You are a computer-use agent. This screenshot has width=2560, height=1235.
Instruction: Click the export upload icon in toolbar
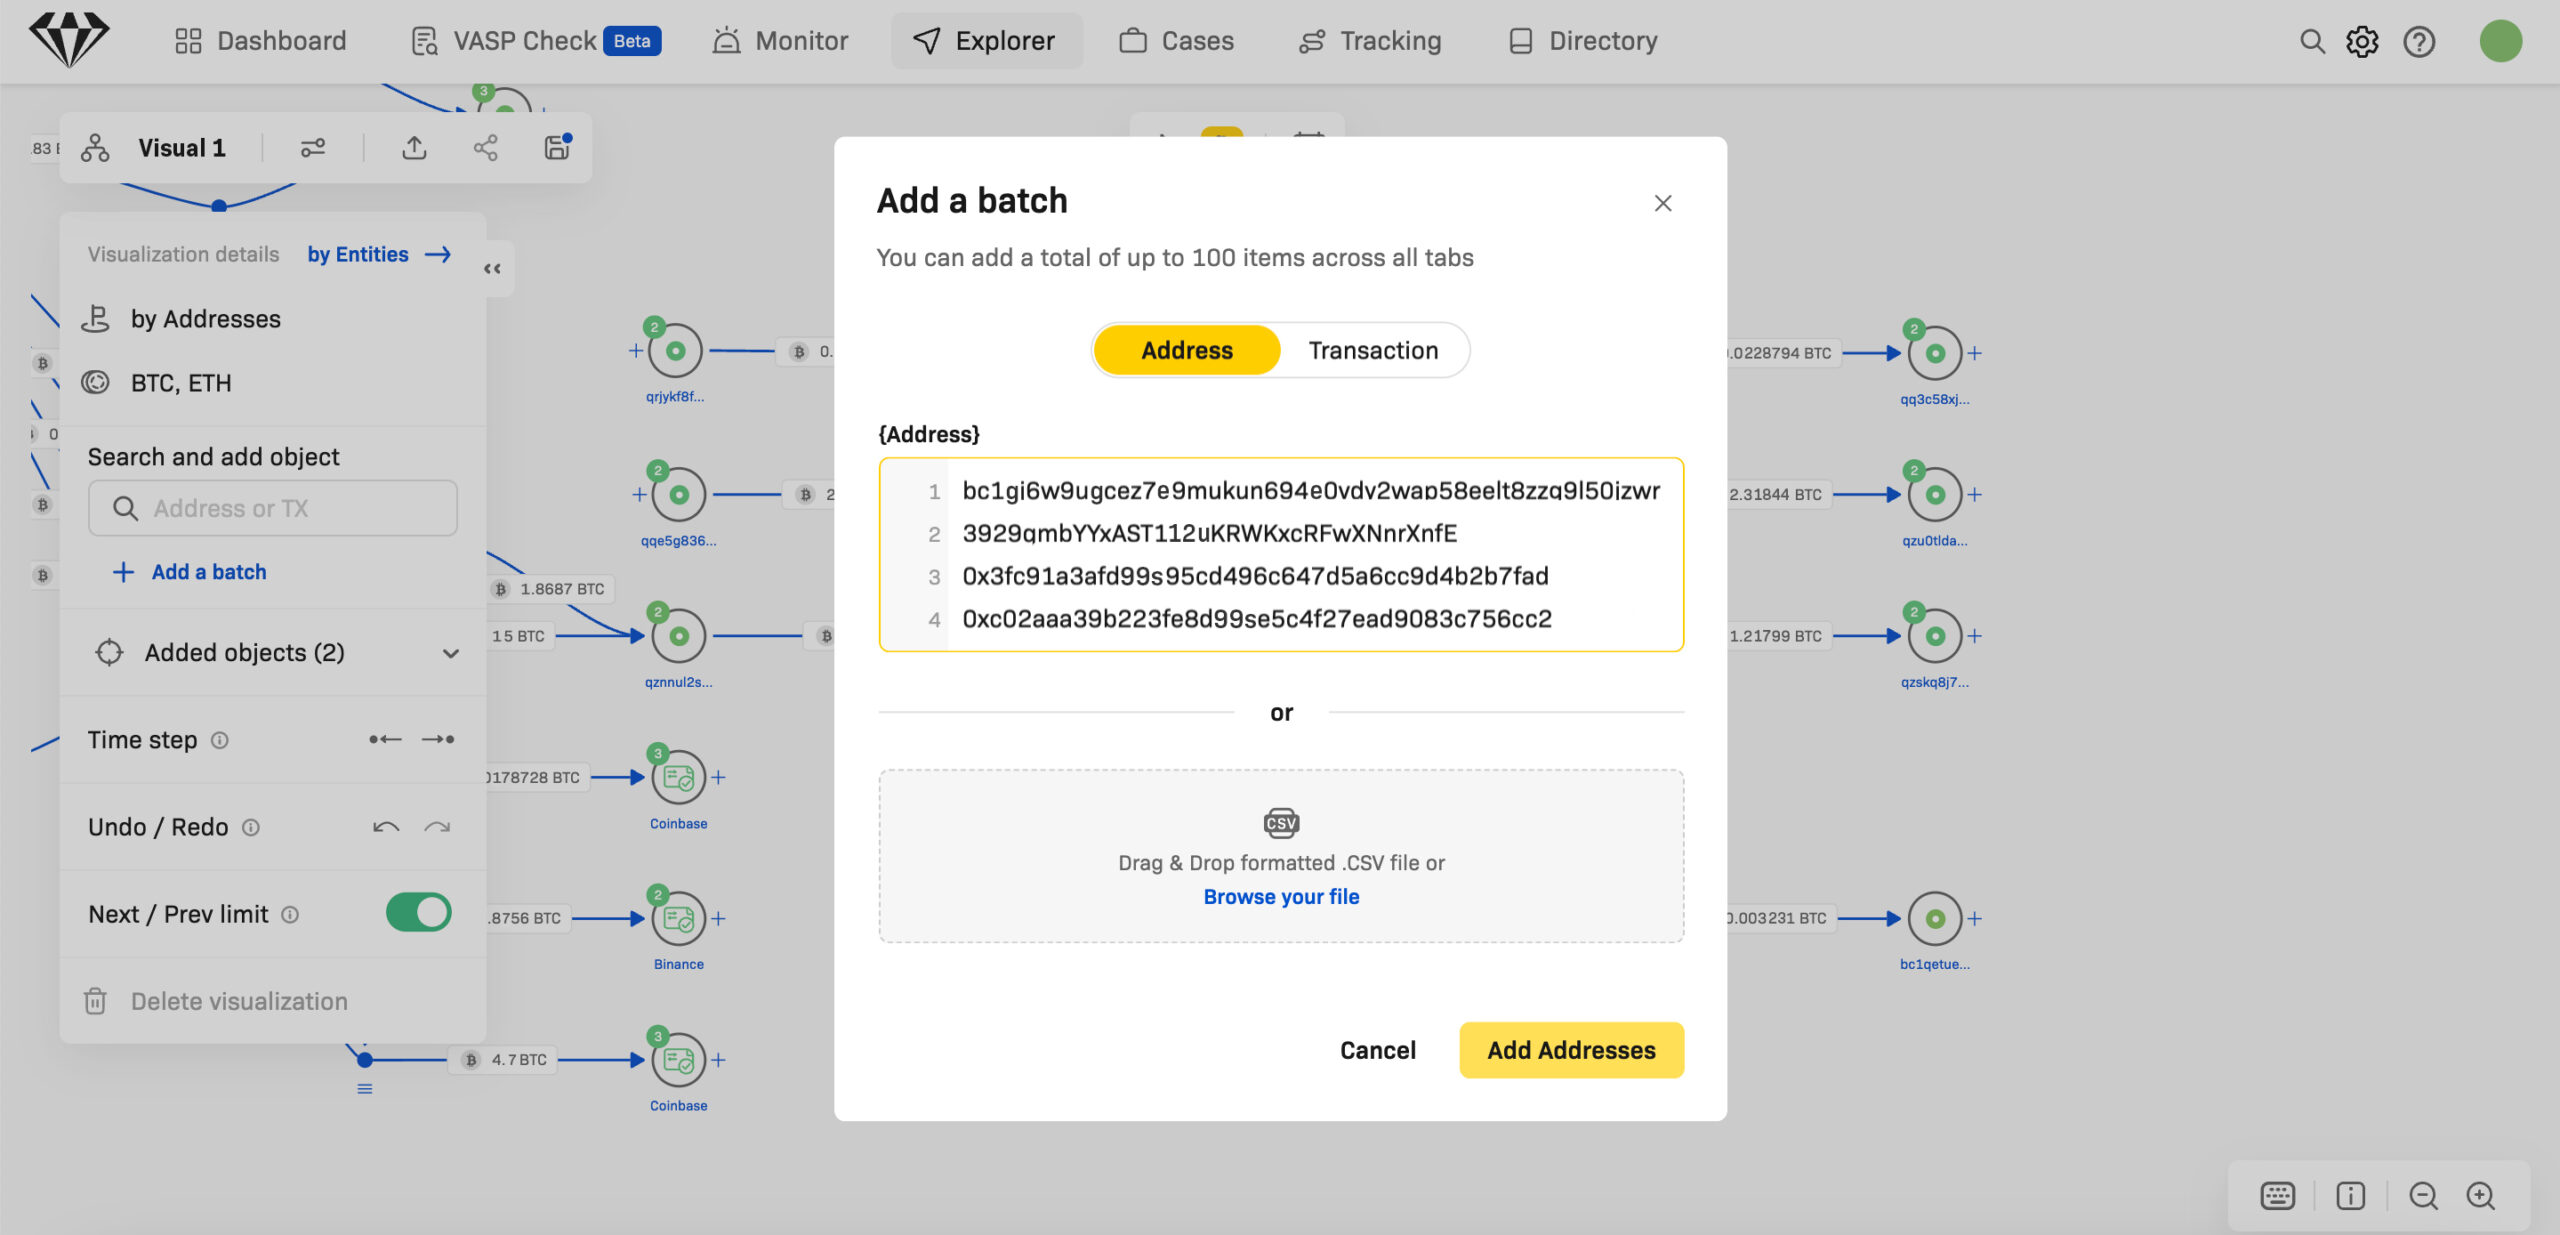point(414,148)
